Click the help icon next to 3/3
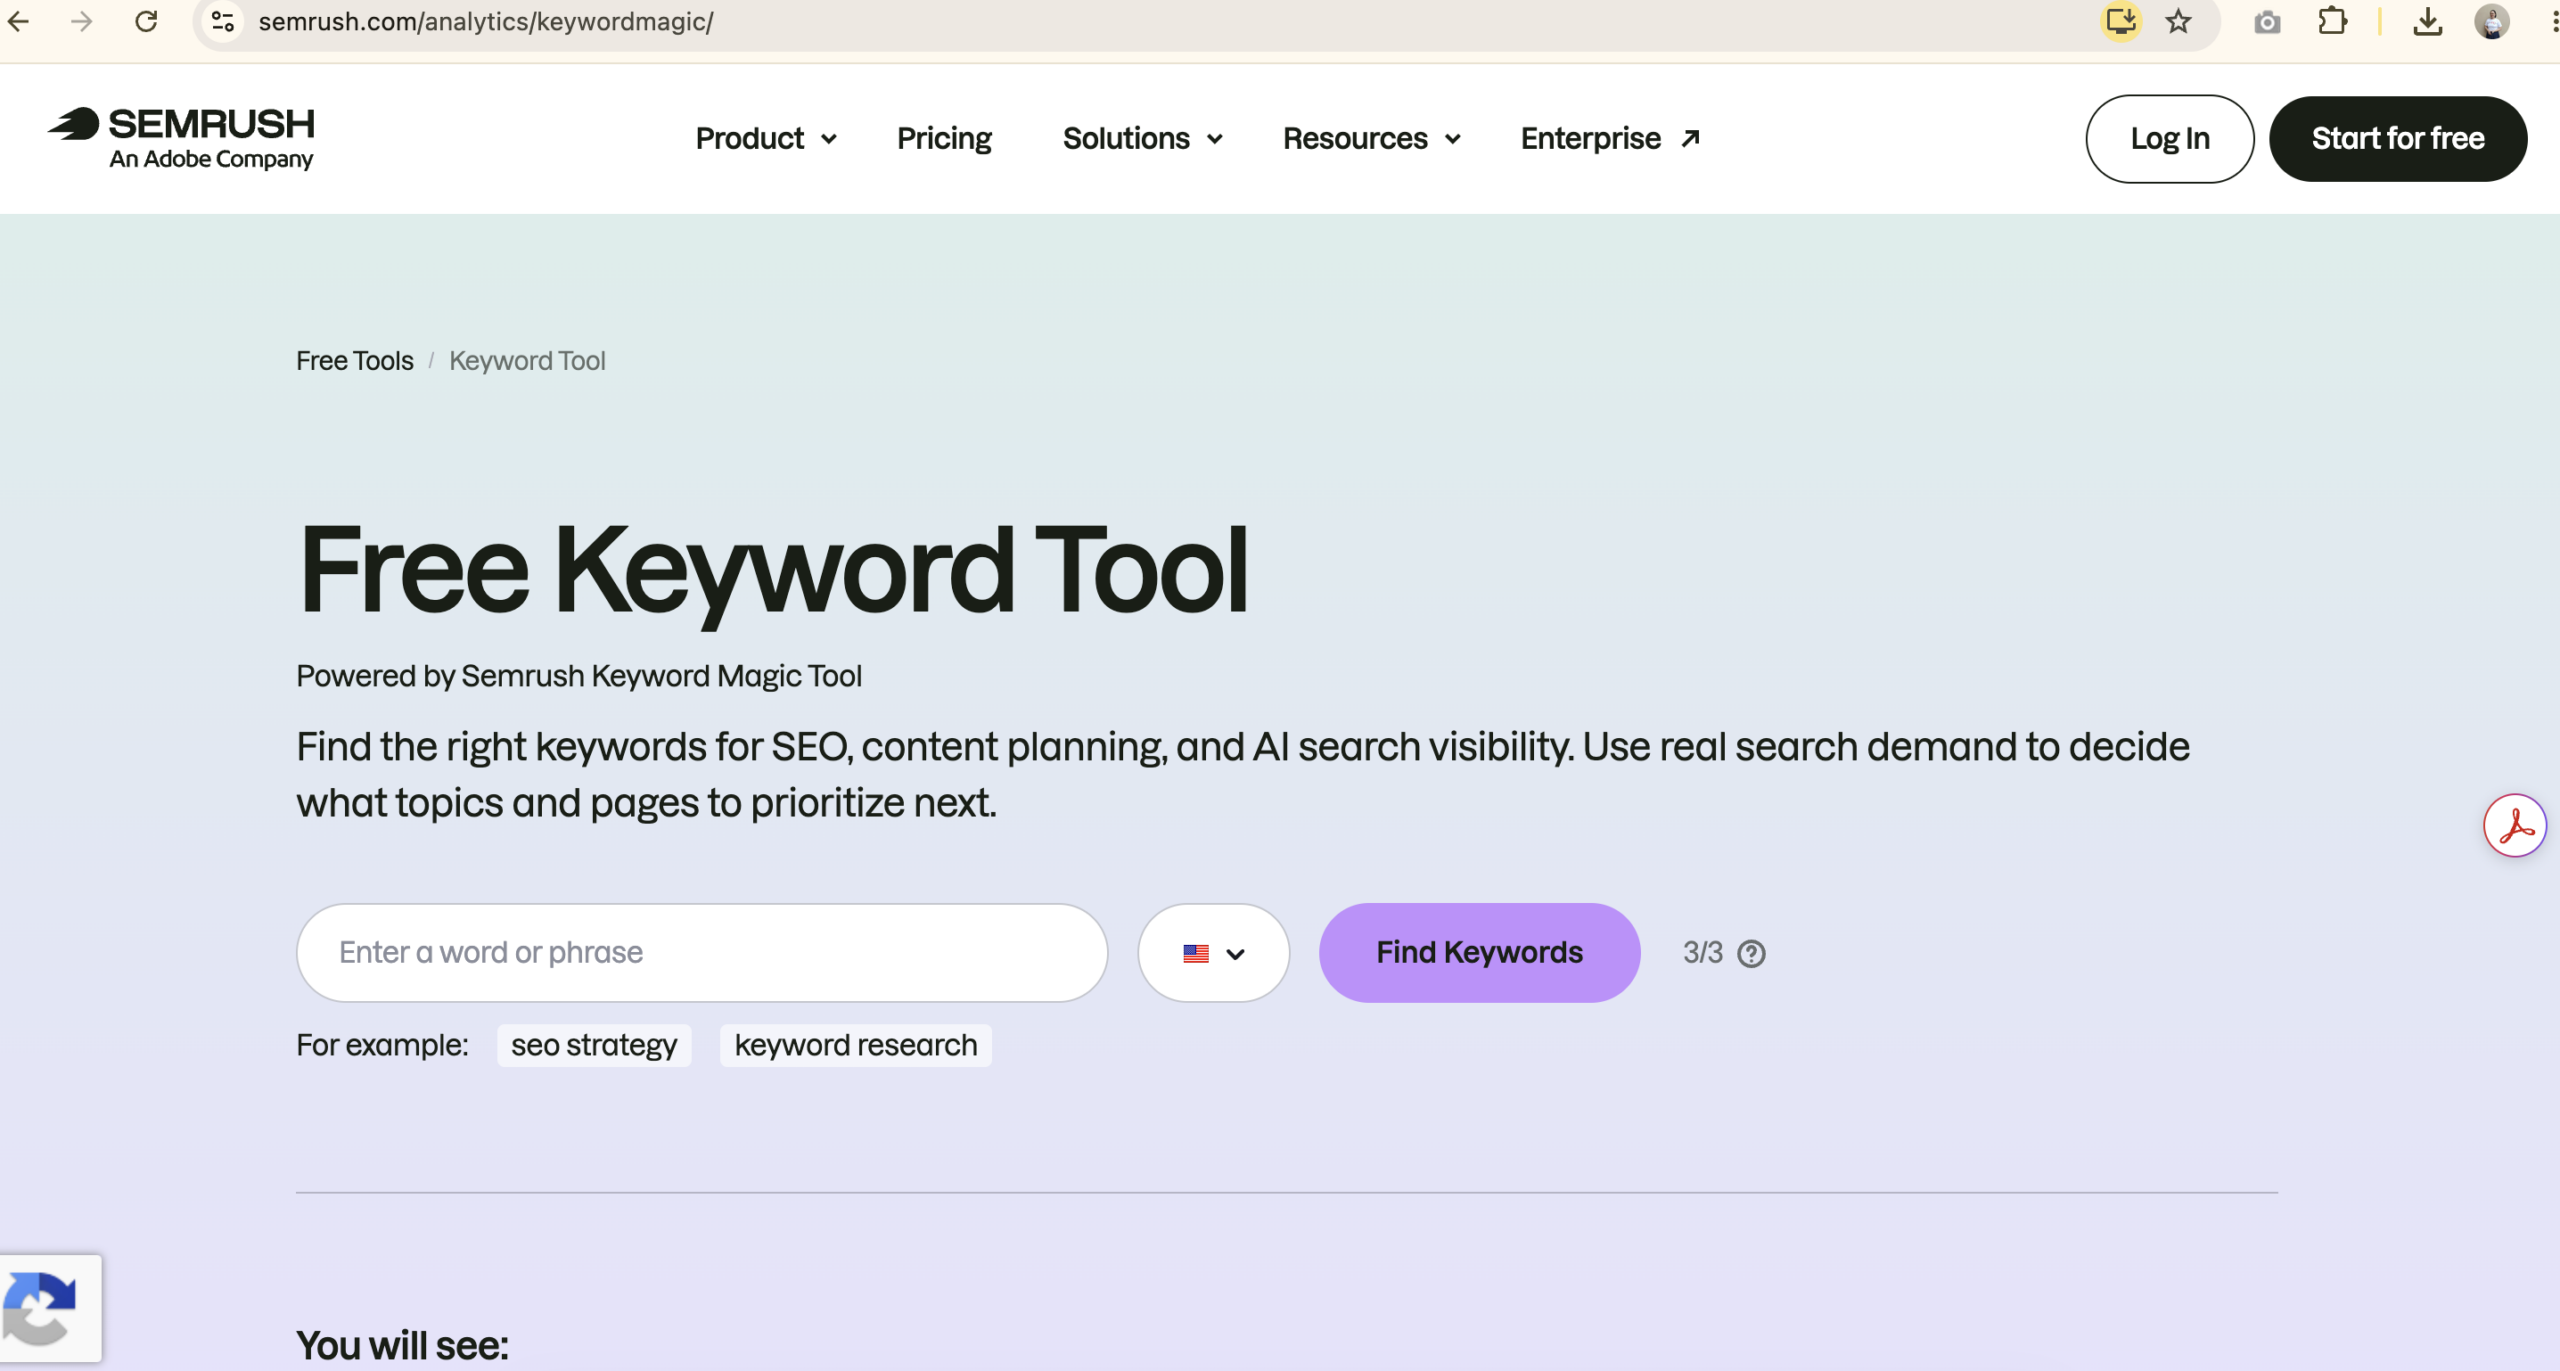This screenshot has width=2560, height=1371. (1751, 953)
